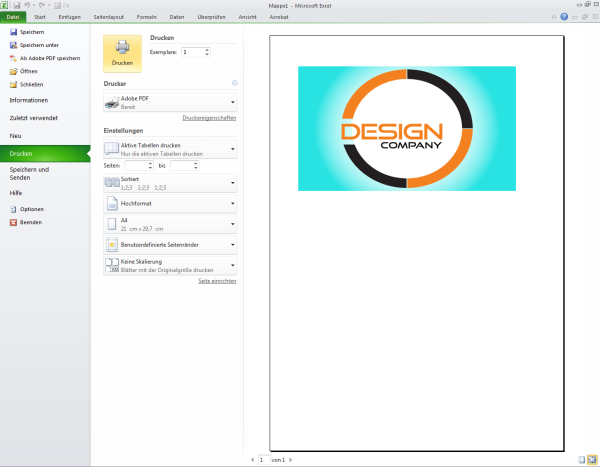
Task: Minimize the ribbon using the caret icon
Action: tap(554, 17)
